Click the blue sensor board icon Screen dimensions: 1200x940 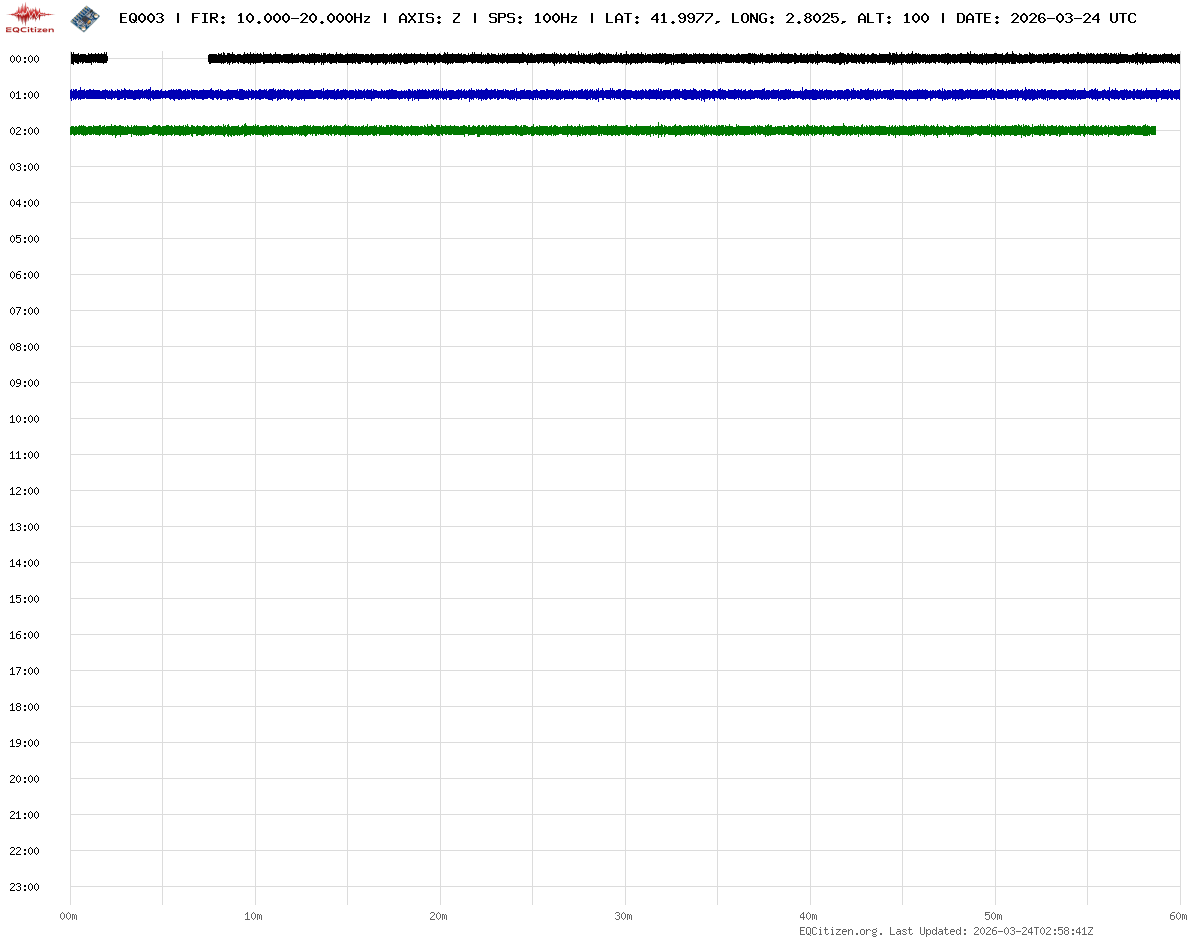[x=85, y=17]
